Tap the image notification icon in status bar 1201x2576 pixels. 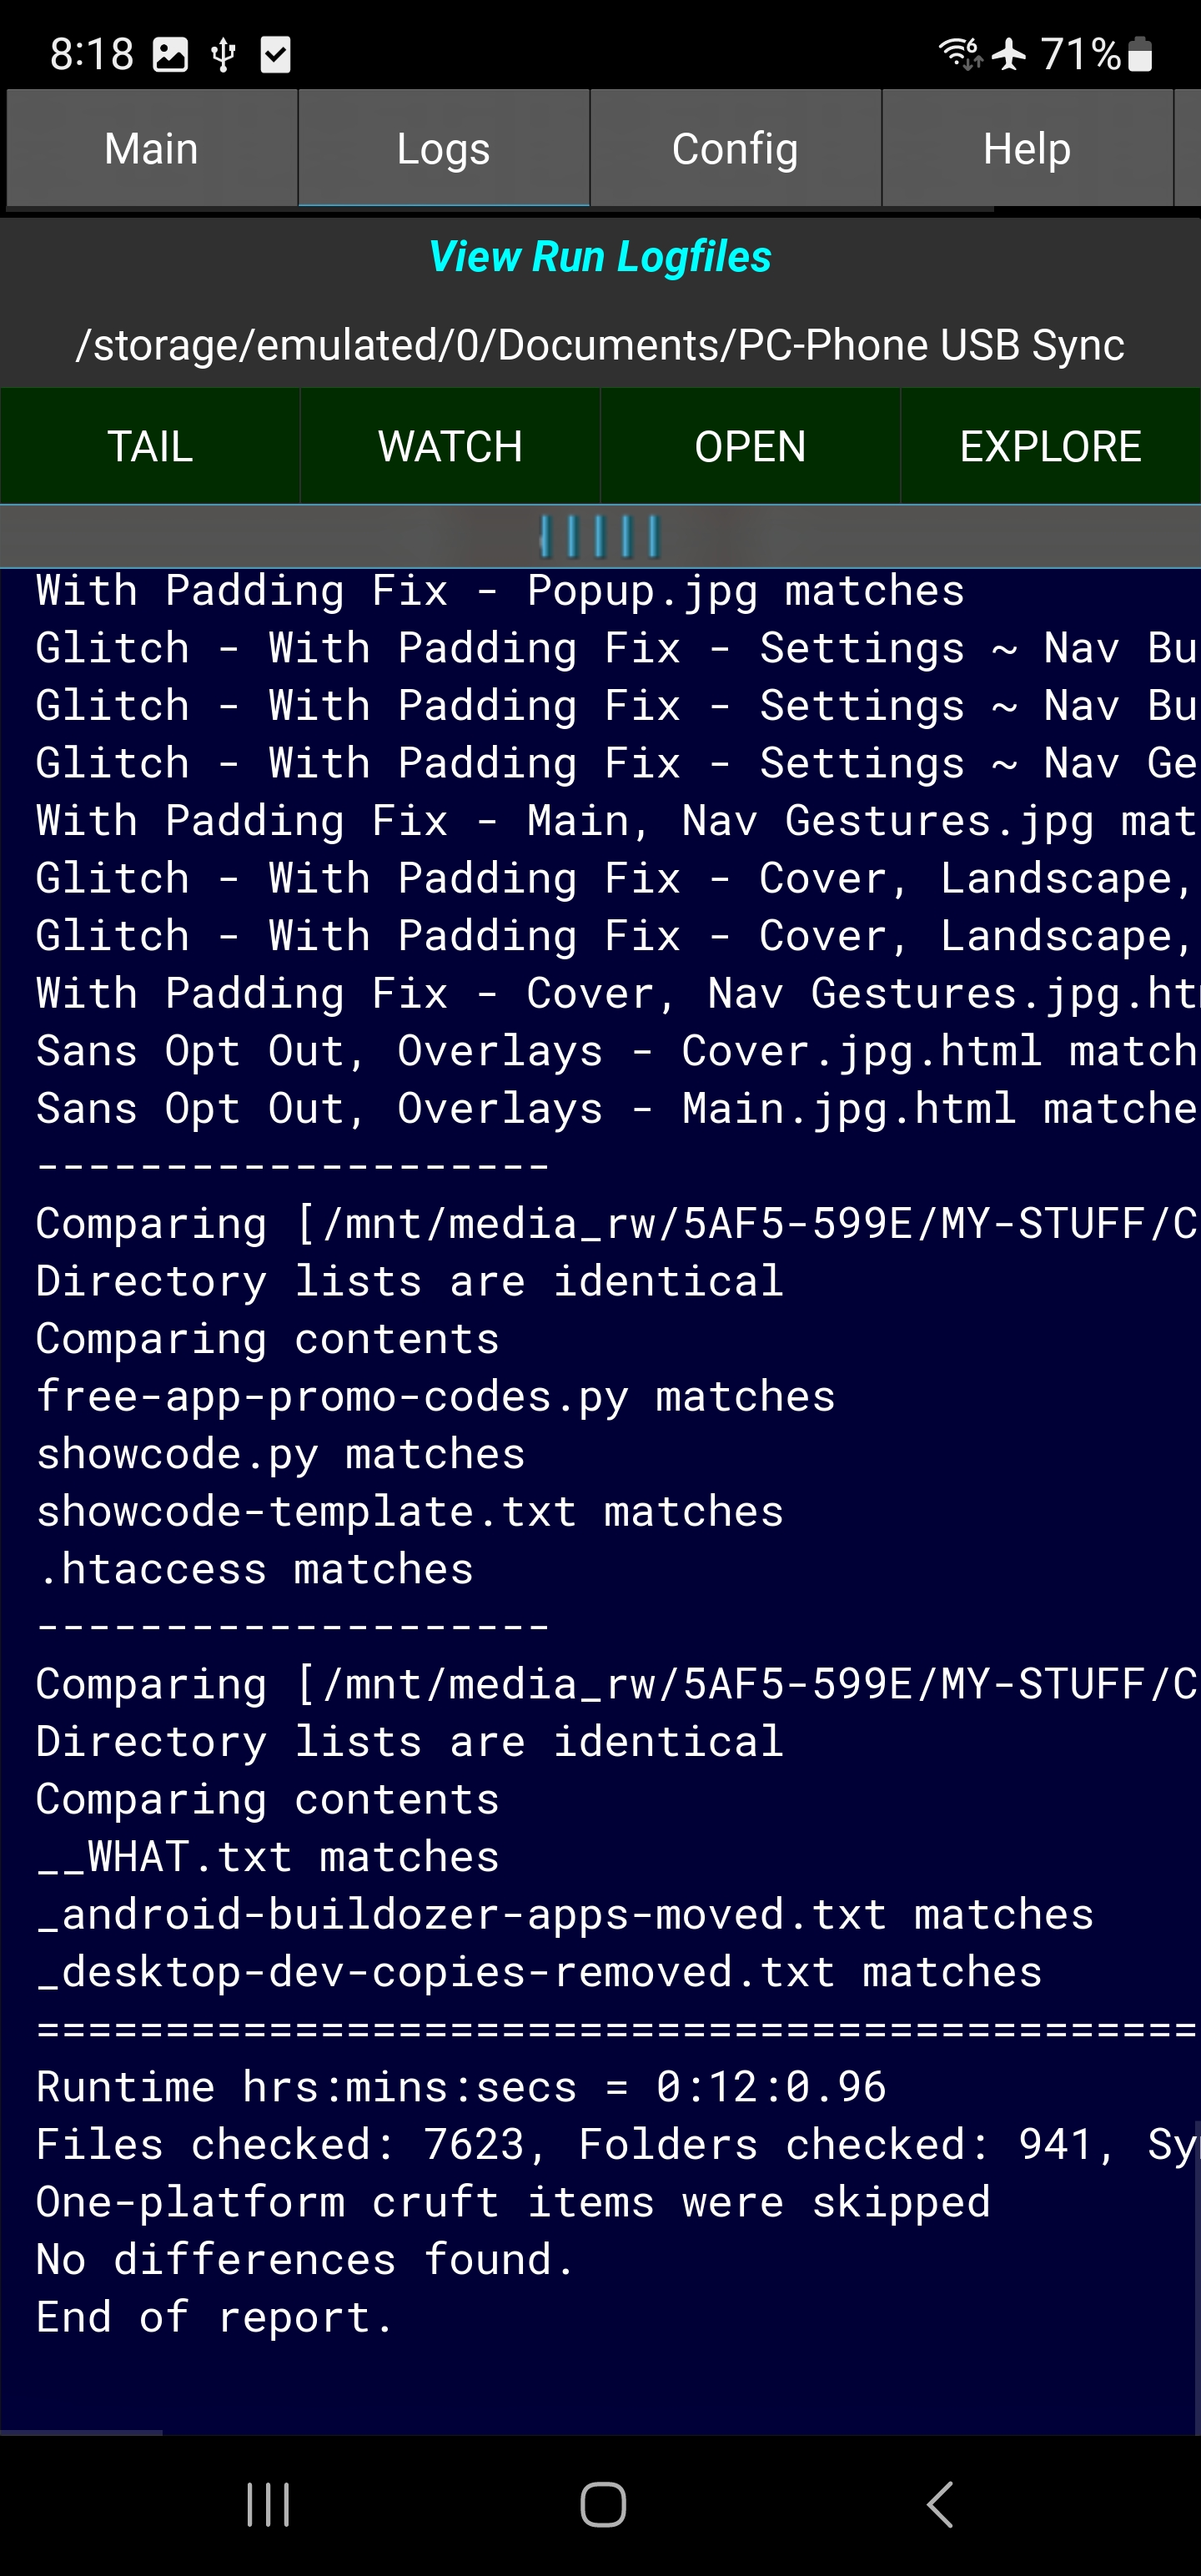(x=170, y=55)
